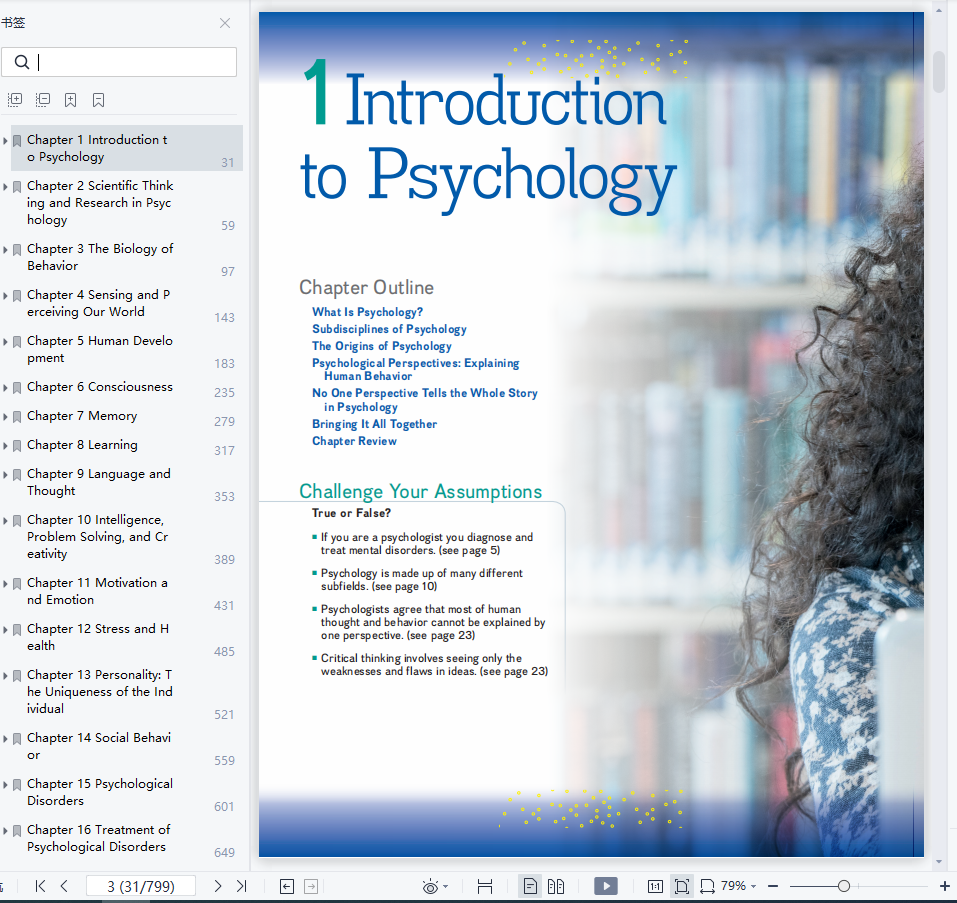Click No One Perspective Tells the Whole Story
Screen dimensions: 957x903
coord(425,400)
